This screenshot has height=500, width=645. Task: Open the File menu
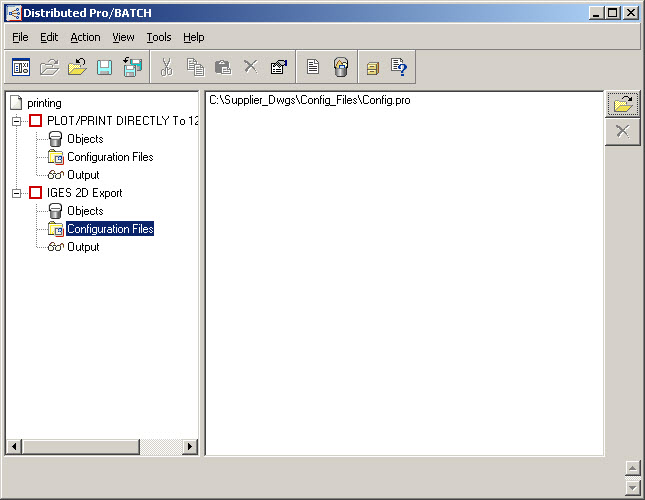(x=20, y=37)
